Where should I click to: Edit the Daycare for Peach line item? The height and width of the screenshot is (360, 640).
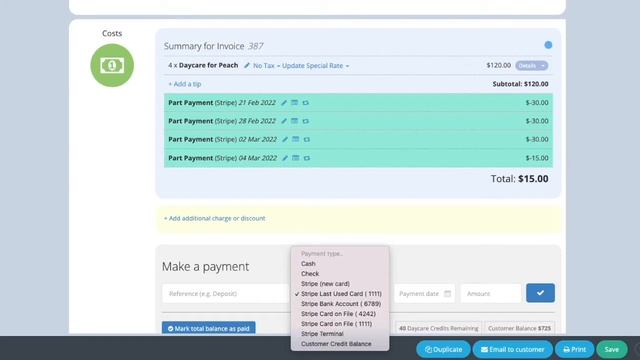(x=247, y=65)
